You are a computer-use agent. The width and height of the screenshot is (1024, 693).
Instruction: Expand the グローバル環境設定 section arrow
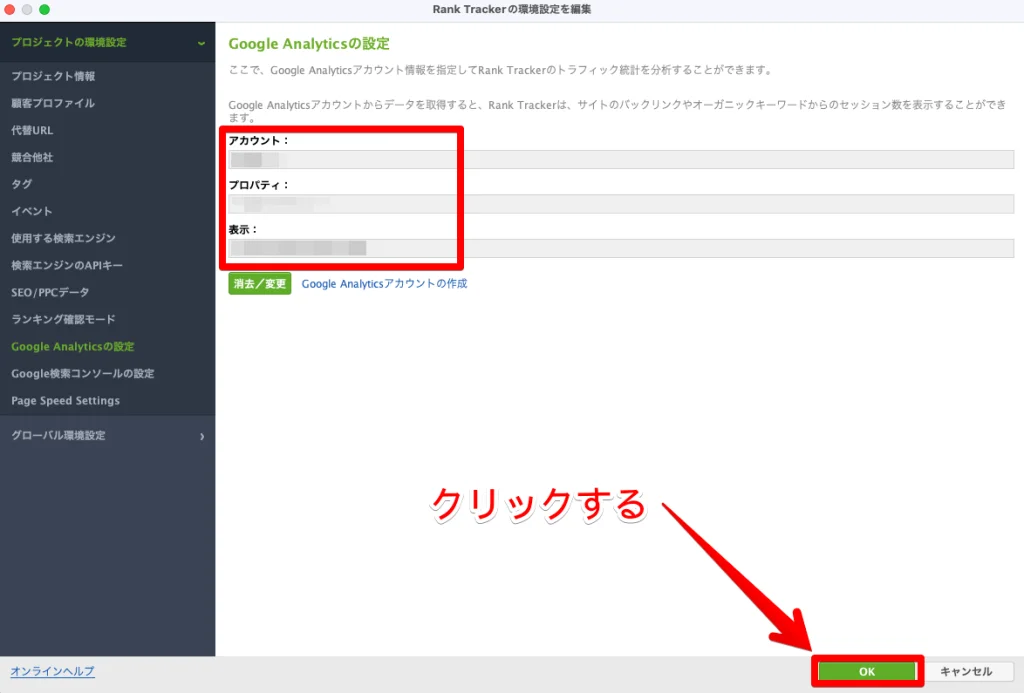coord(202,436)
